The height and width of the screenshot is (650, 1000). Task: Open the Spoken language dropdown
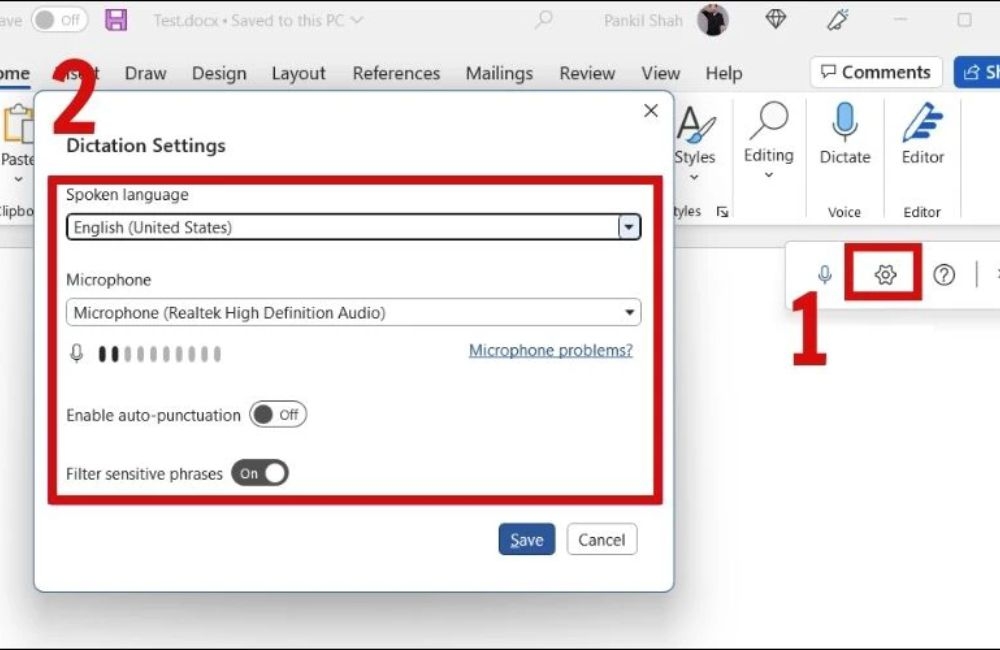(353, 227)
